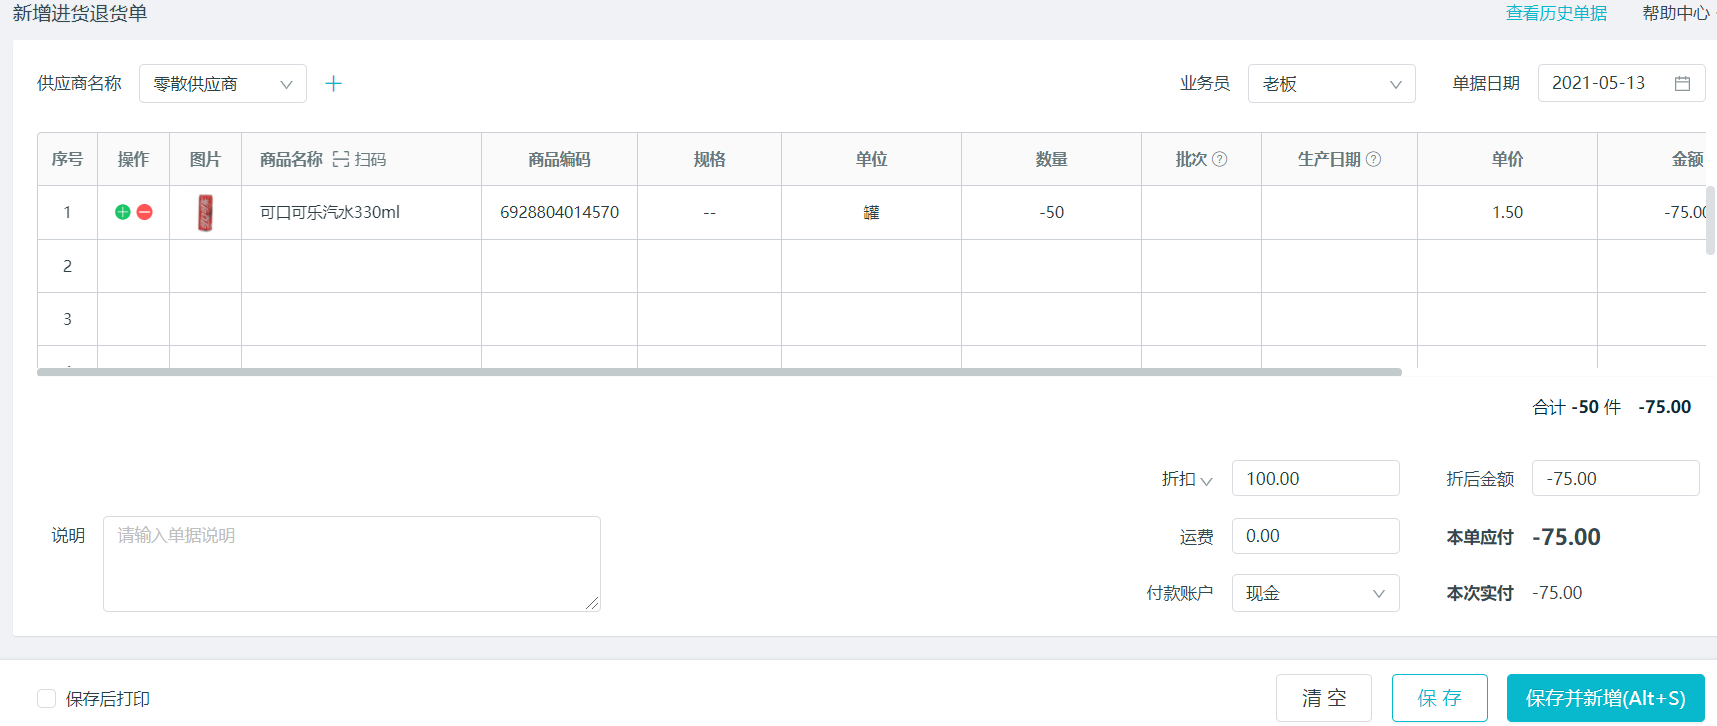The image size is (1717, 726).
Task: Expand the 折扣 type chevron
Action: tap(1206, 481)
